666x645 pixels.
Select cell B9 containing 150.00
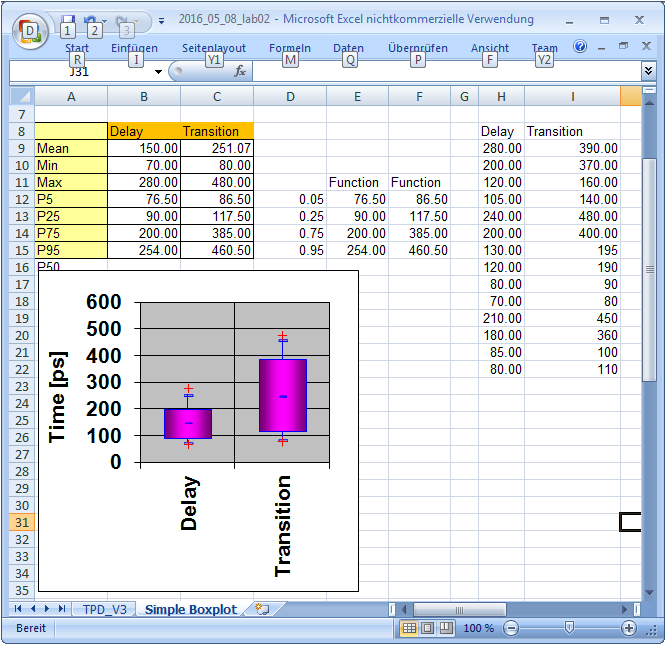pyautogui.click(x=144, y=148)
